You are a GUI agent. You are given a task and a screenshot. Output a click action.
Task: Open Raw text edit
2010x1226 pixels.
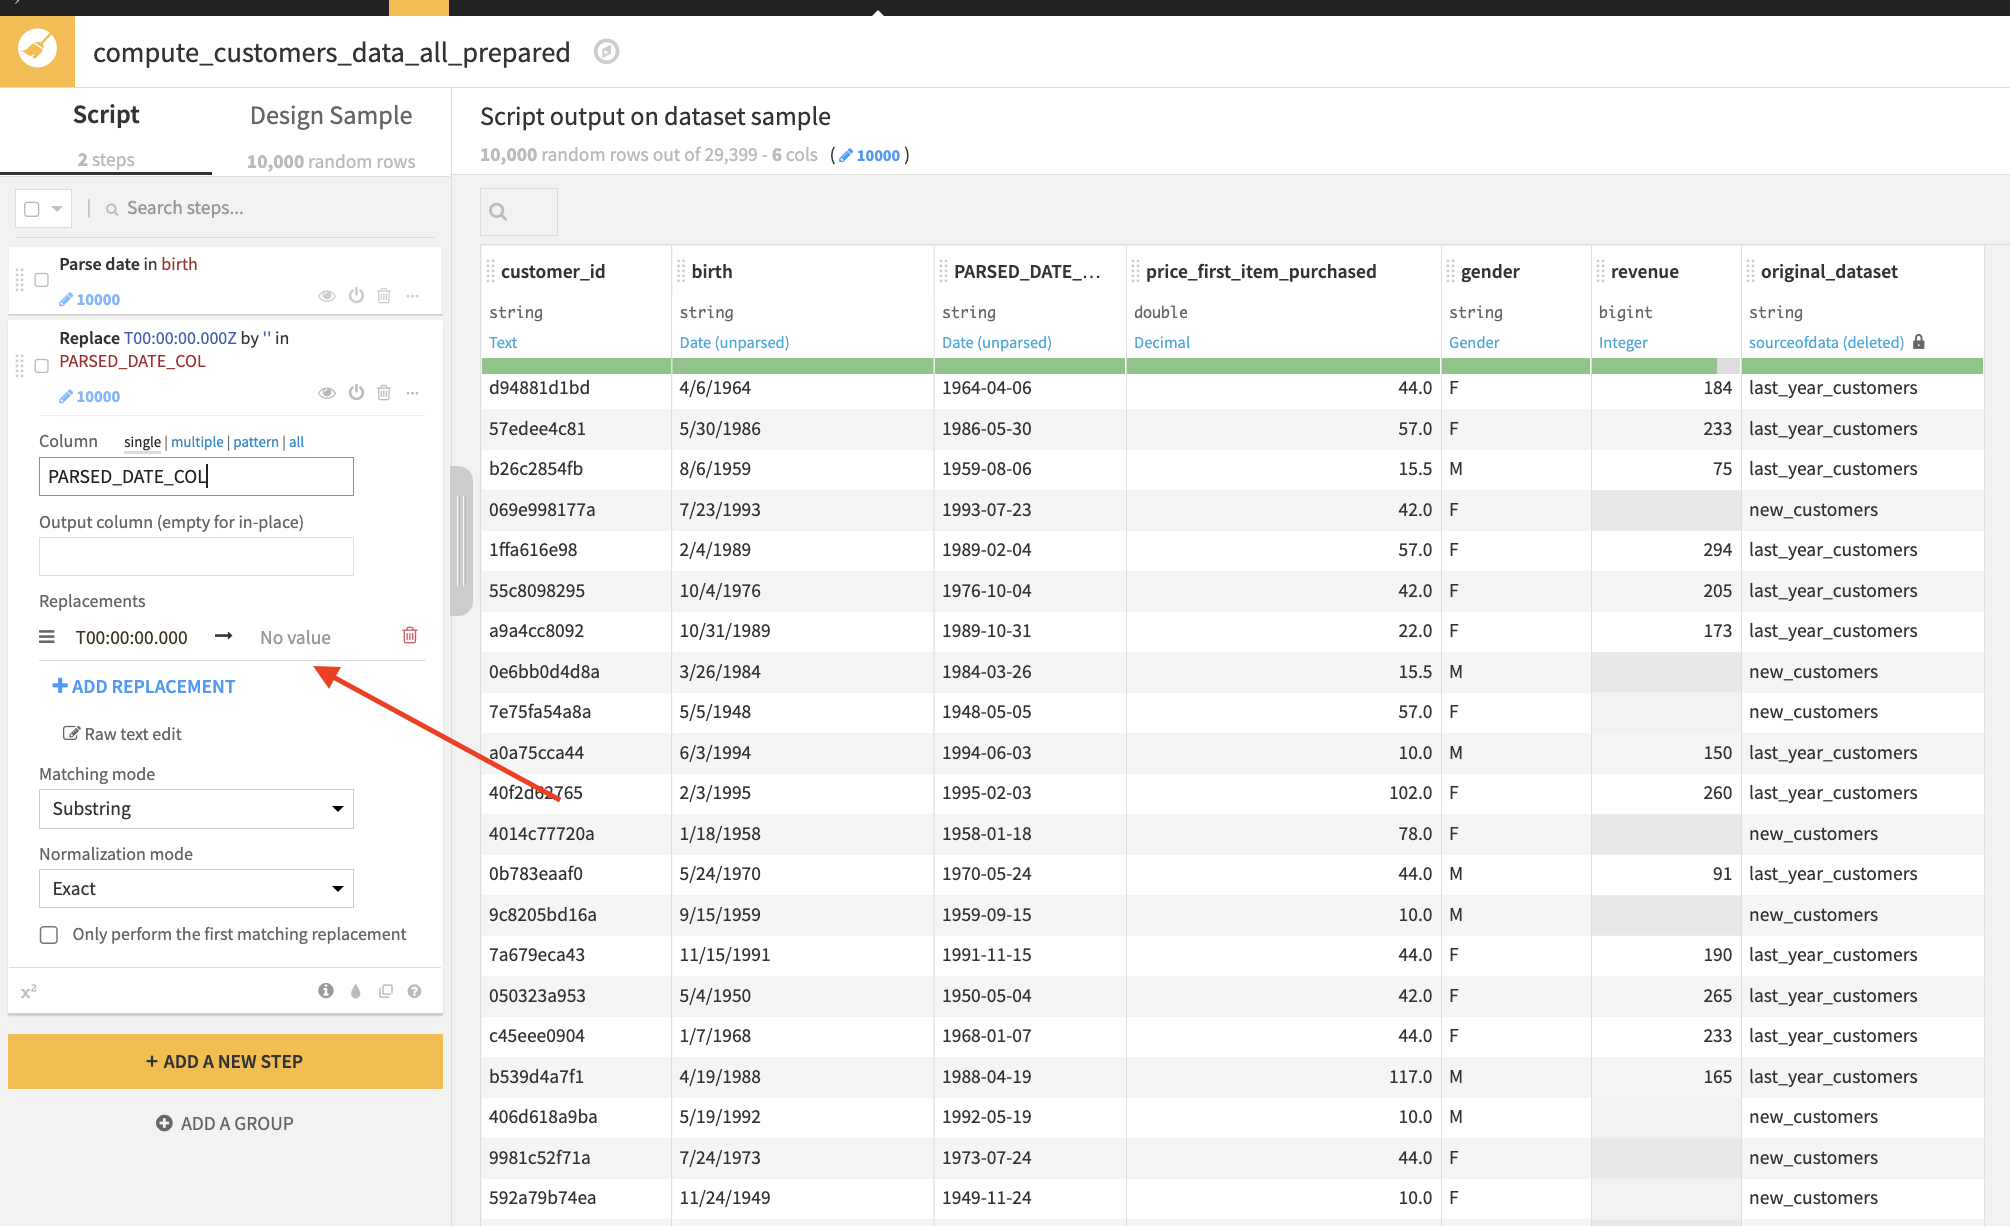pos(122,734)
